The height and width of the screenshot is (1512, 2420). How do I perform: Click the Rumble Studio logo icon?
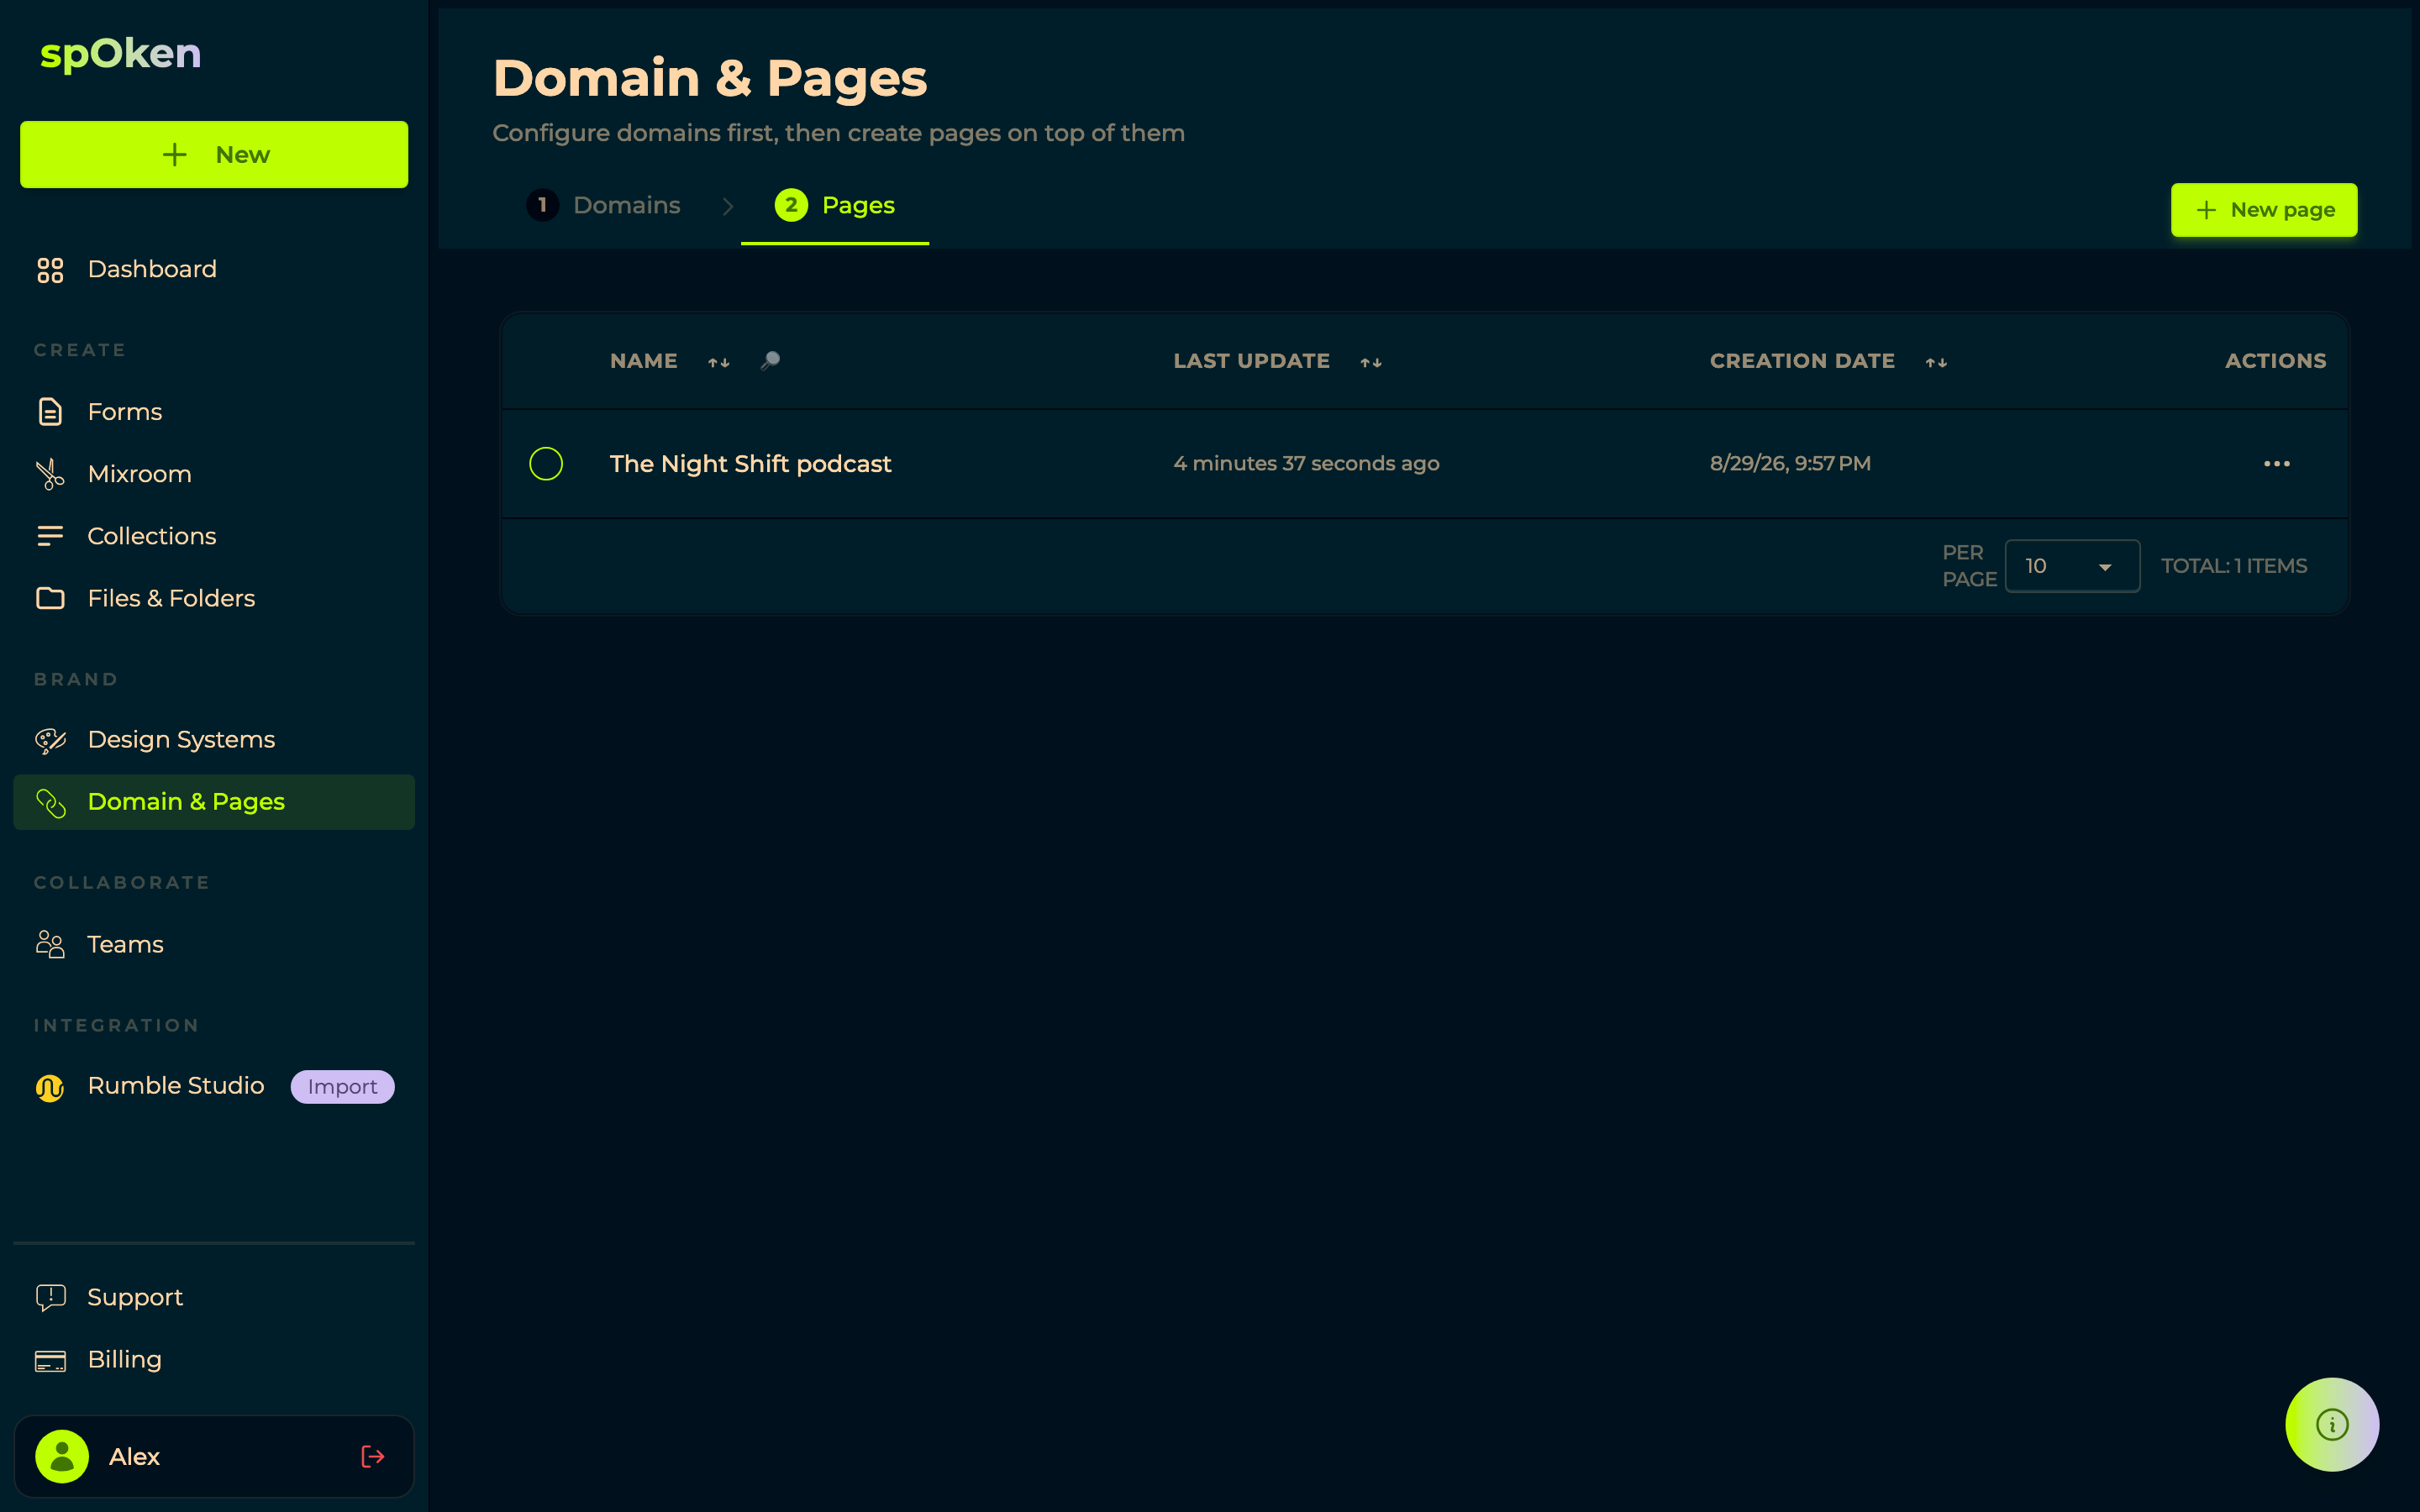point(50,1087)
